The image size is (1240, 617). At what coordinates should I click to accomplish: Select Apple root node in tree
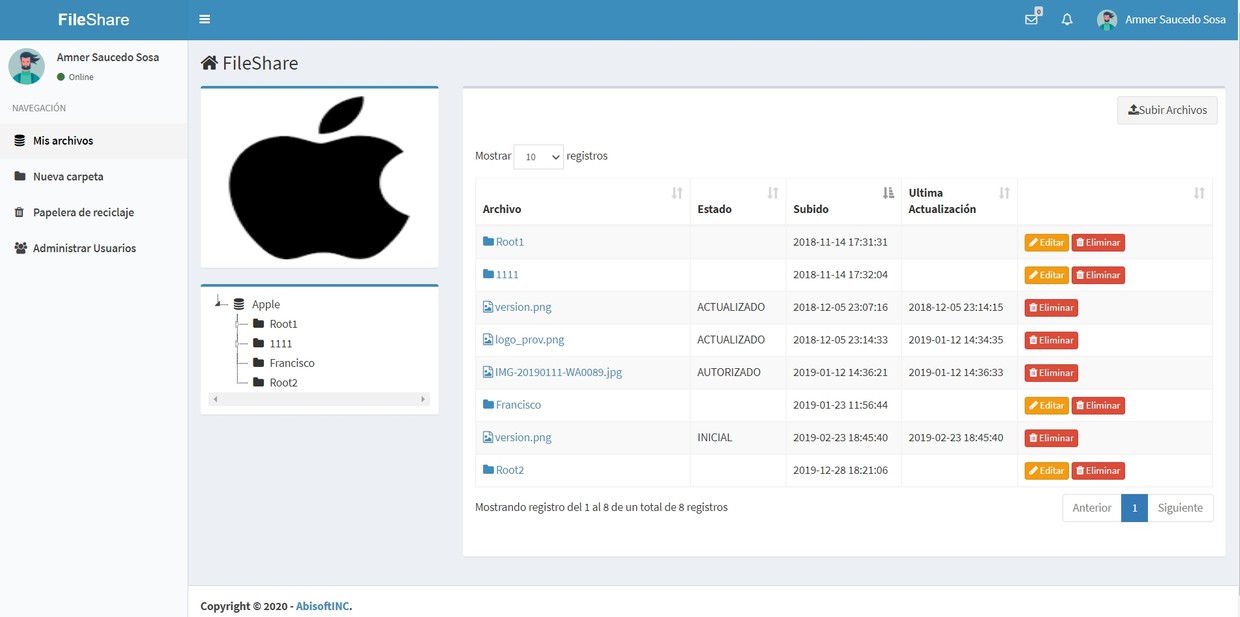(x=266, y=304)
